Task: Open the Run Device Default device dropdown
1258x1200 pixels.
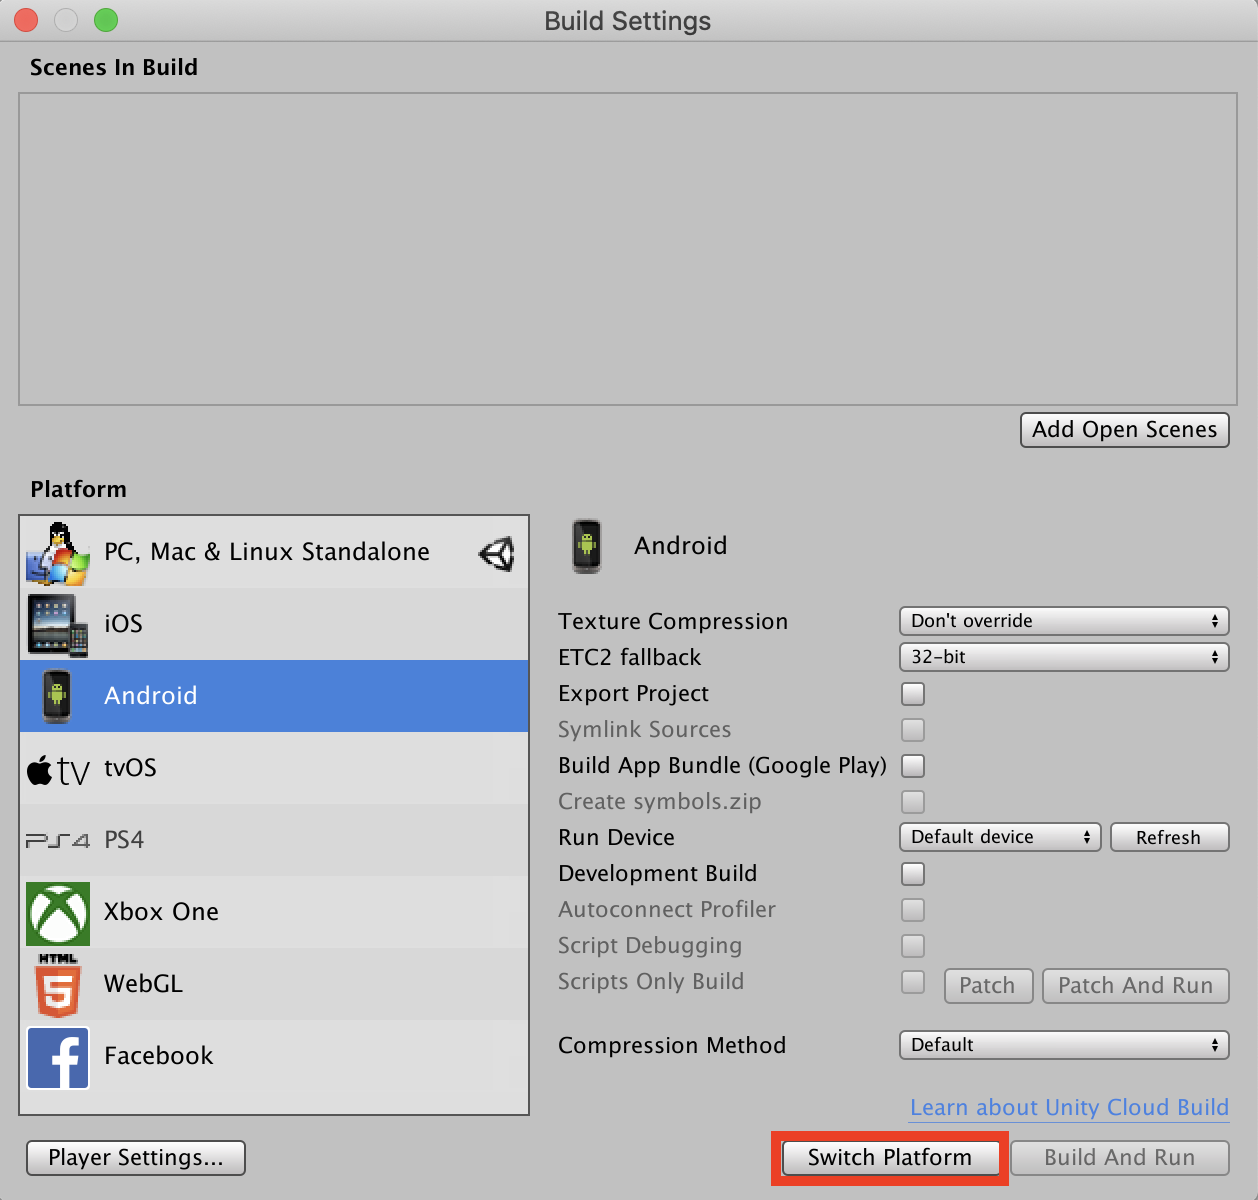Action: 1000,837
